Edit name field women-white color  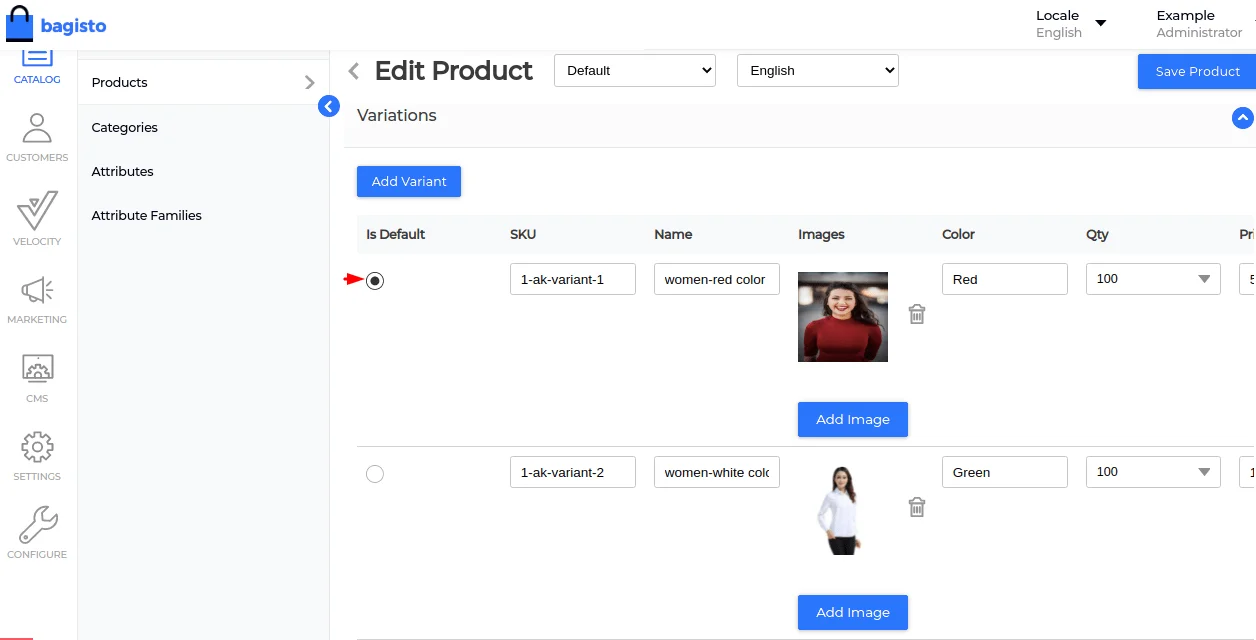tap(717, 472)
